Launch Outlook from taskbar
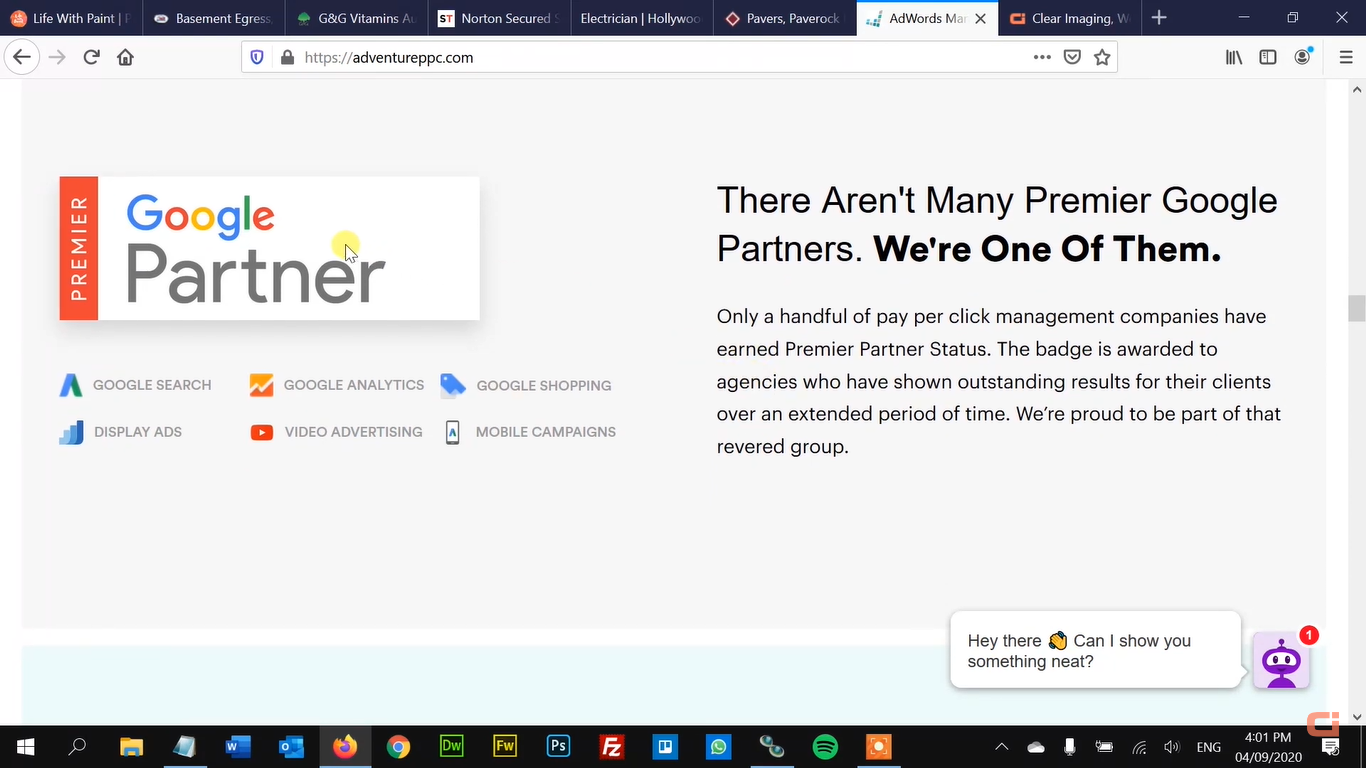 291,747
